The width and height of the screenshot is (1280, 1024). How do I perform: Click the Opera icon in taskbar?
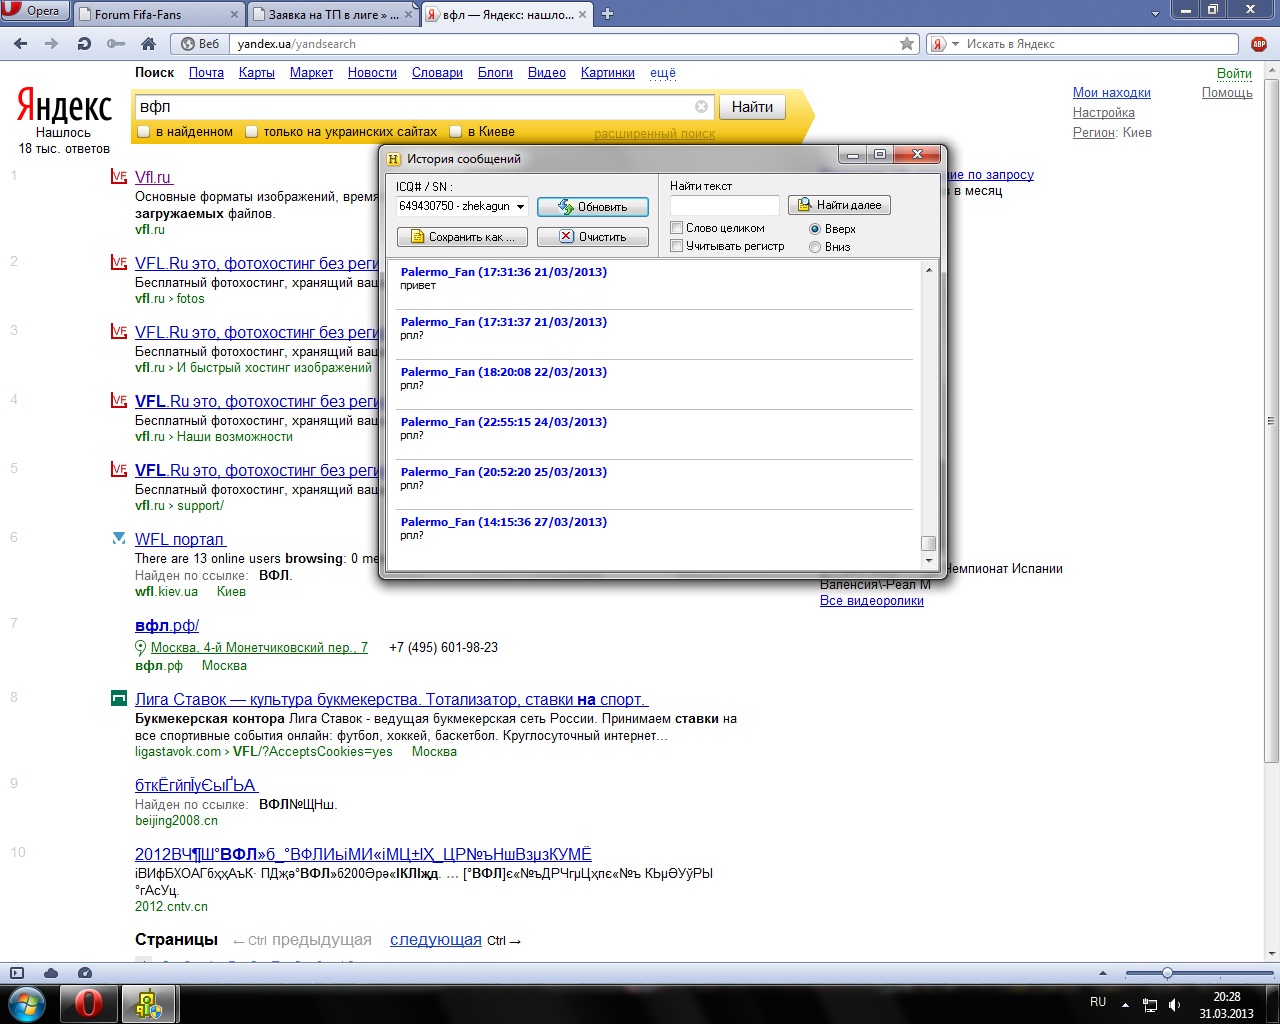88,1003
